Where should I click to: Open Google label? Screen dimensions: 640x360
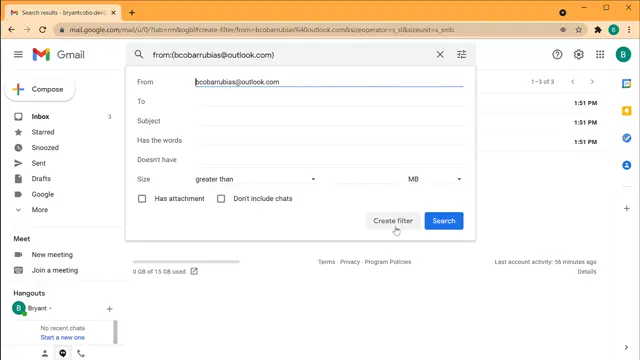pos(43,194)
